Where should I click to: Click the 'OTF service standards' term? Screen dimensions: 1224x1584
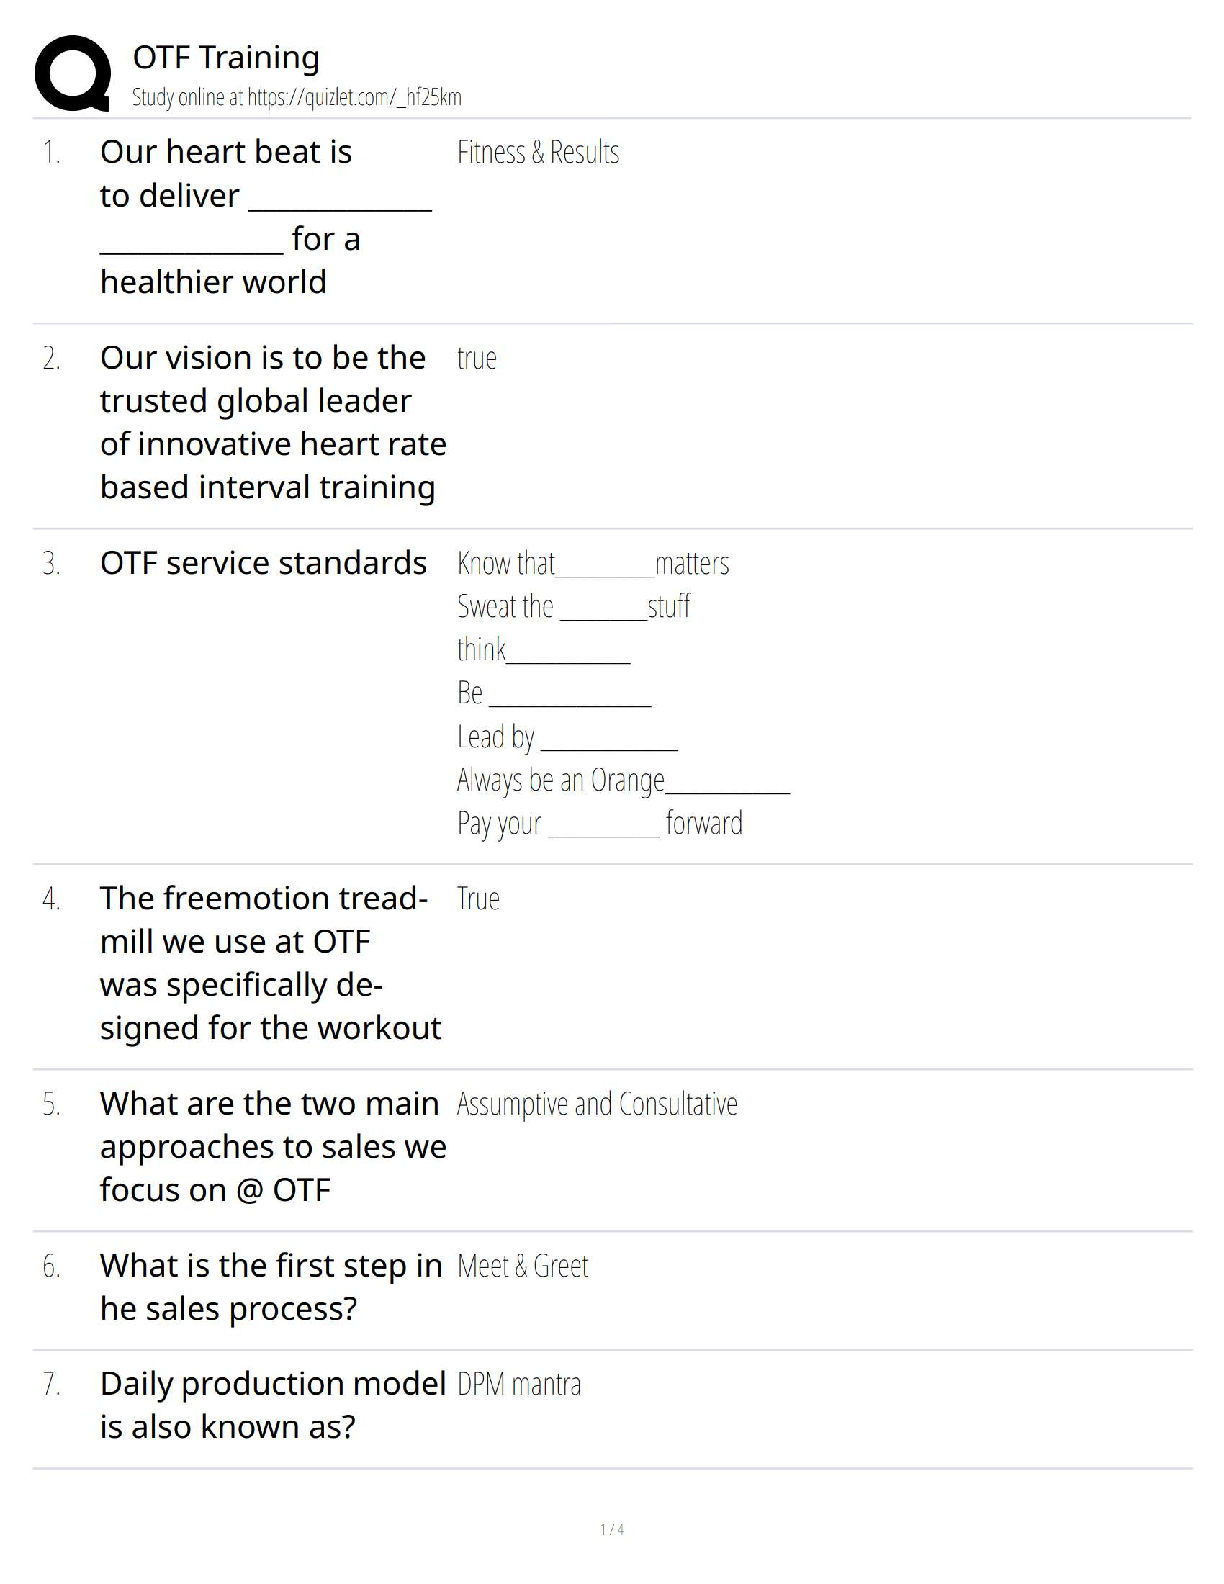pyautogui.click(x=263, y=563)
